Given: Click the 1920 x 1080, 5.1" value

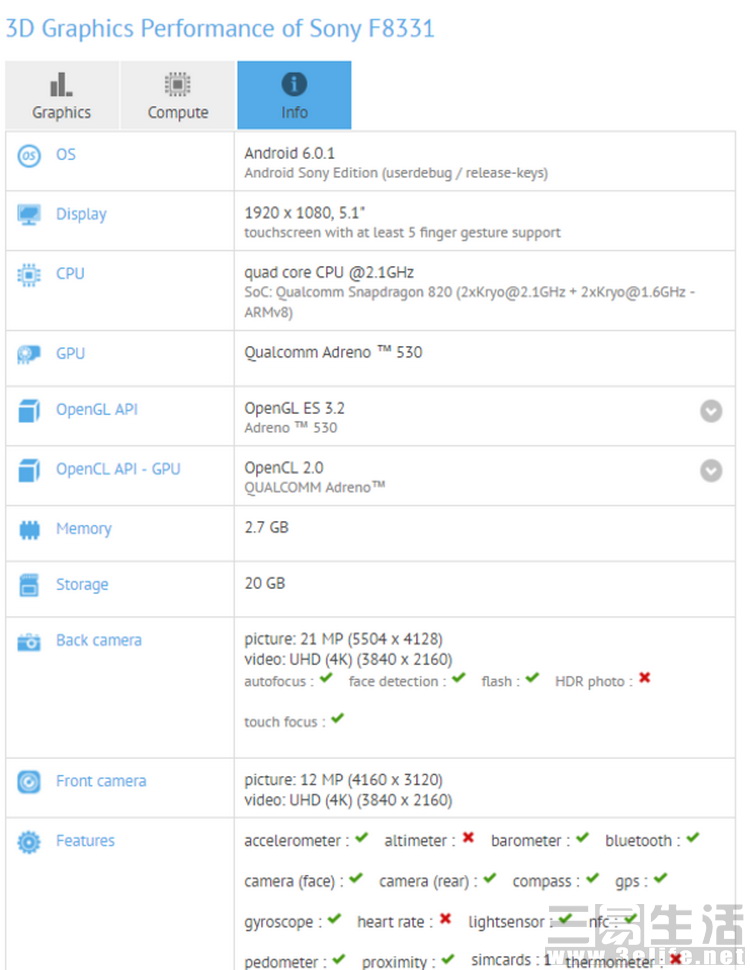Looking at the screenshot, I should pyautogui.click(x=304, y=213).
